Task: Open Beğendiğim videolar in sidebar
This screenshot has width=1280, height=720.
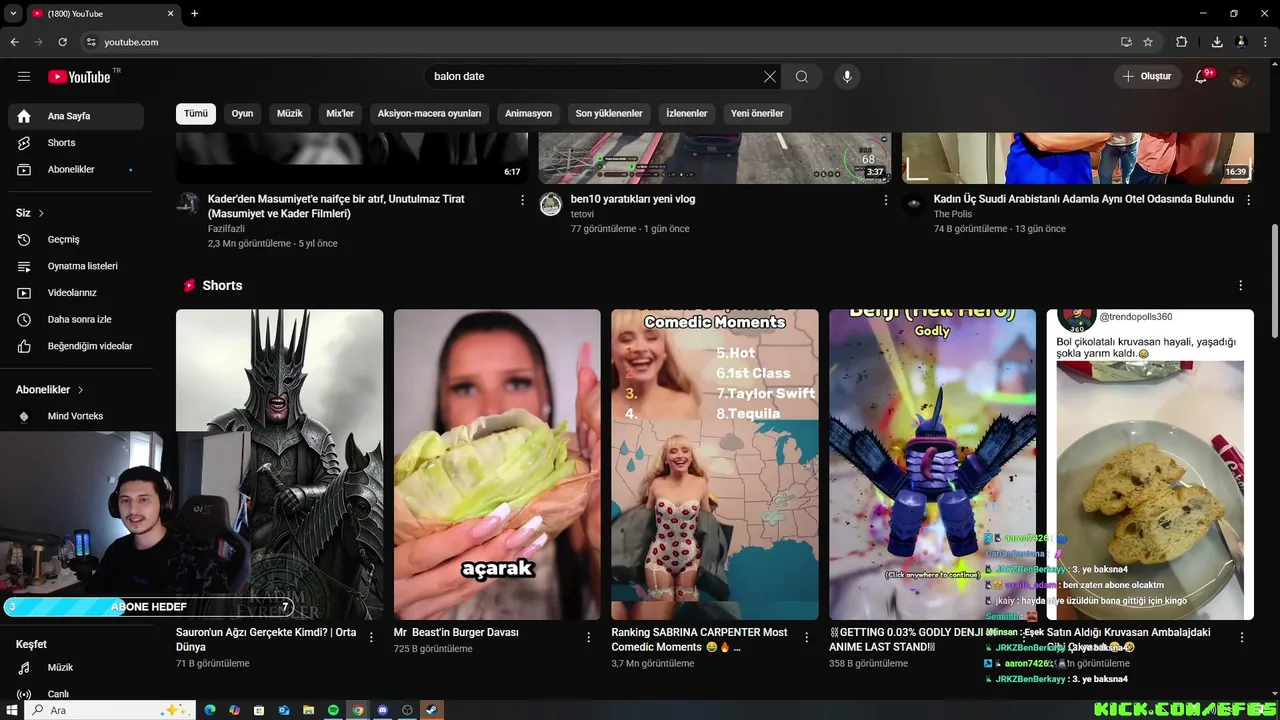Action: (76, 346)
